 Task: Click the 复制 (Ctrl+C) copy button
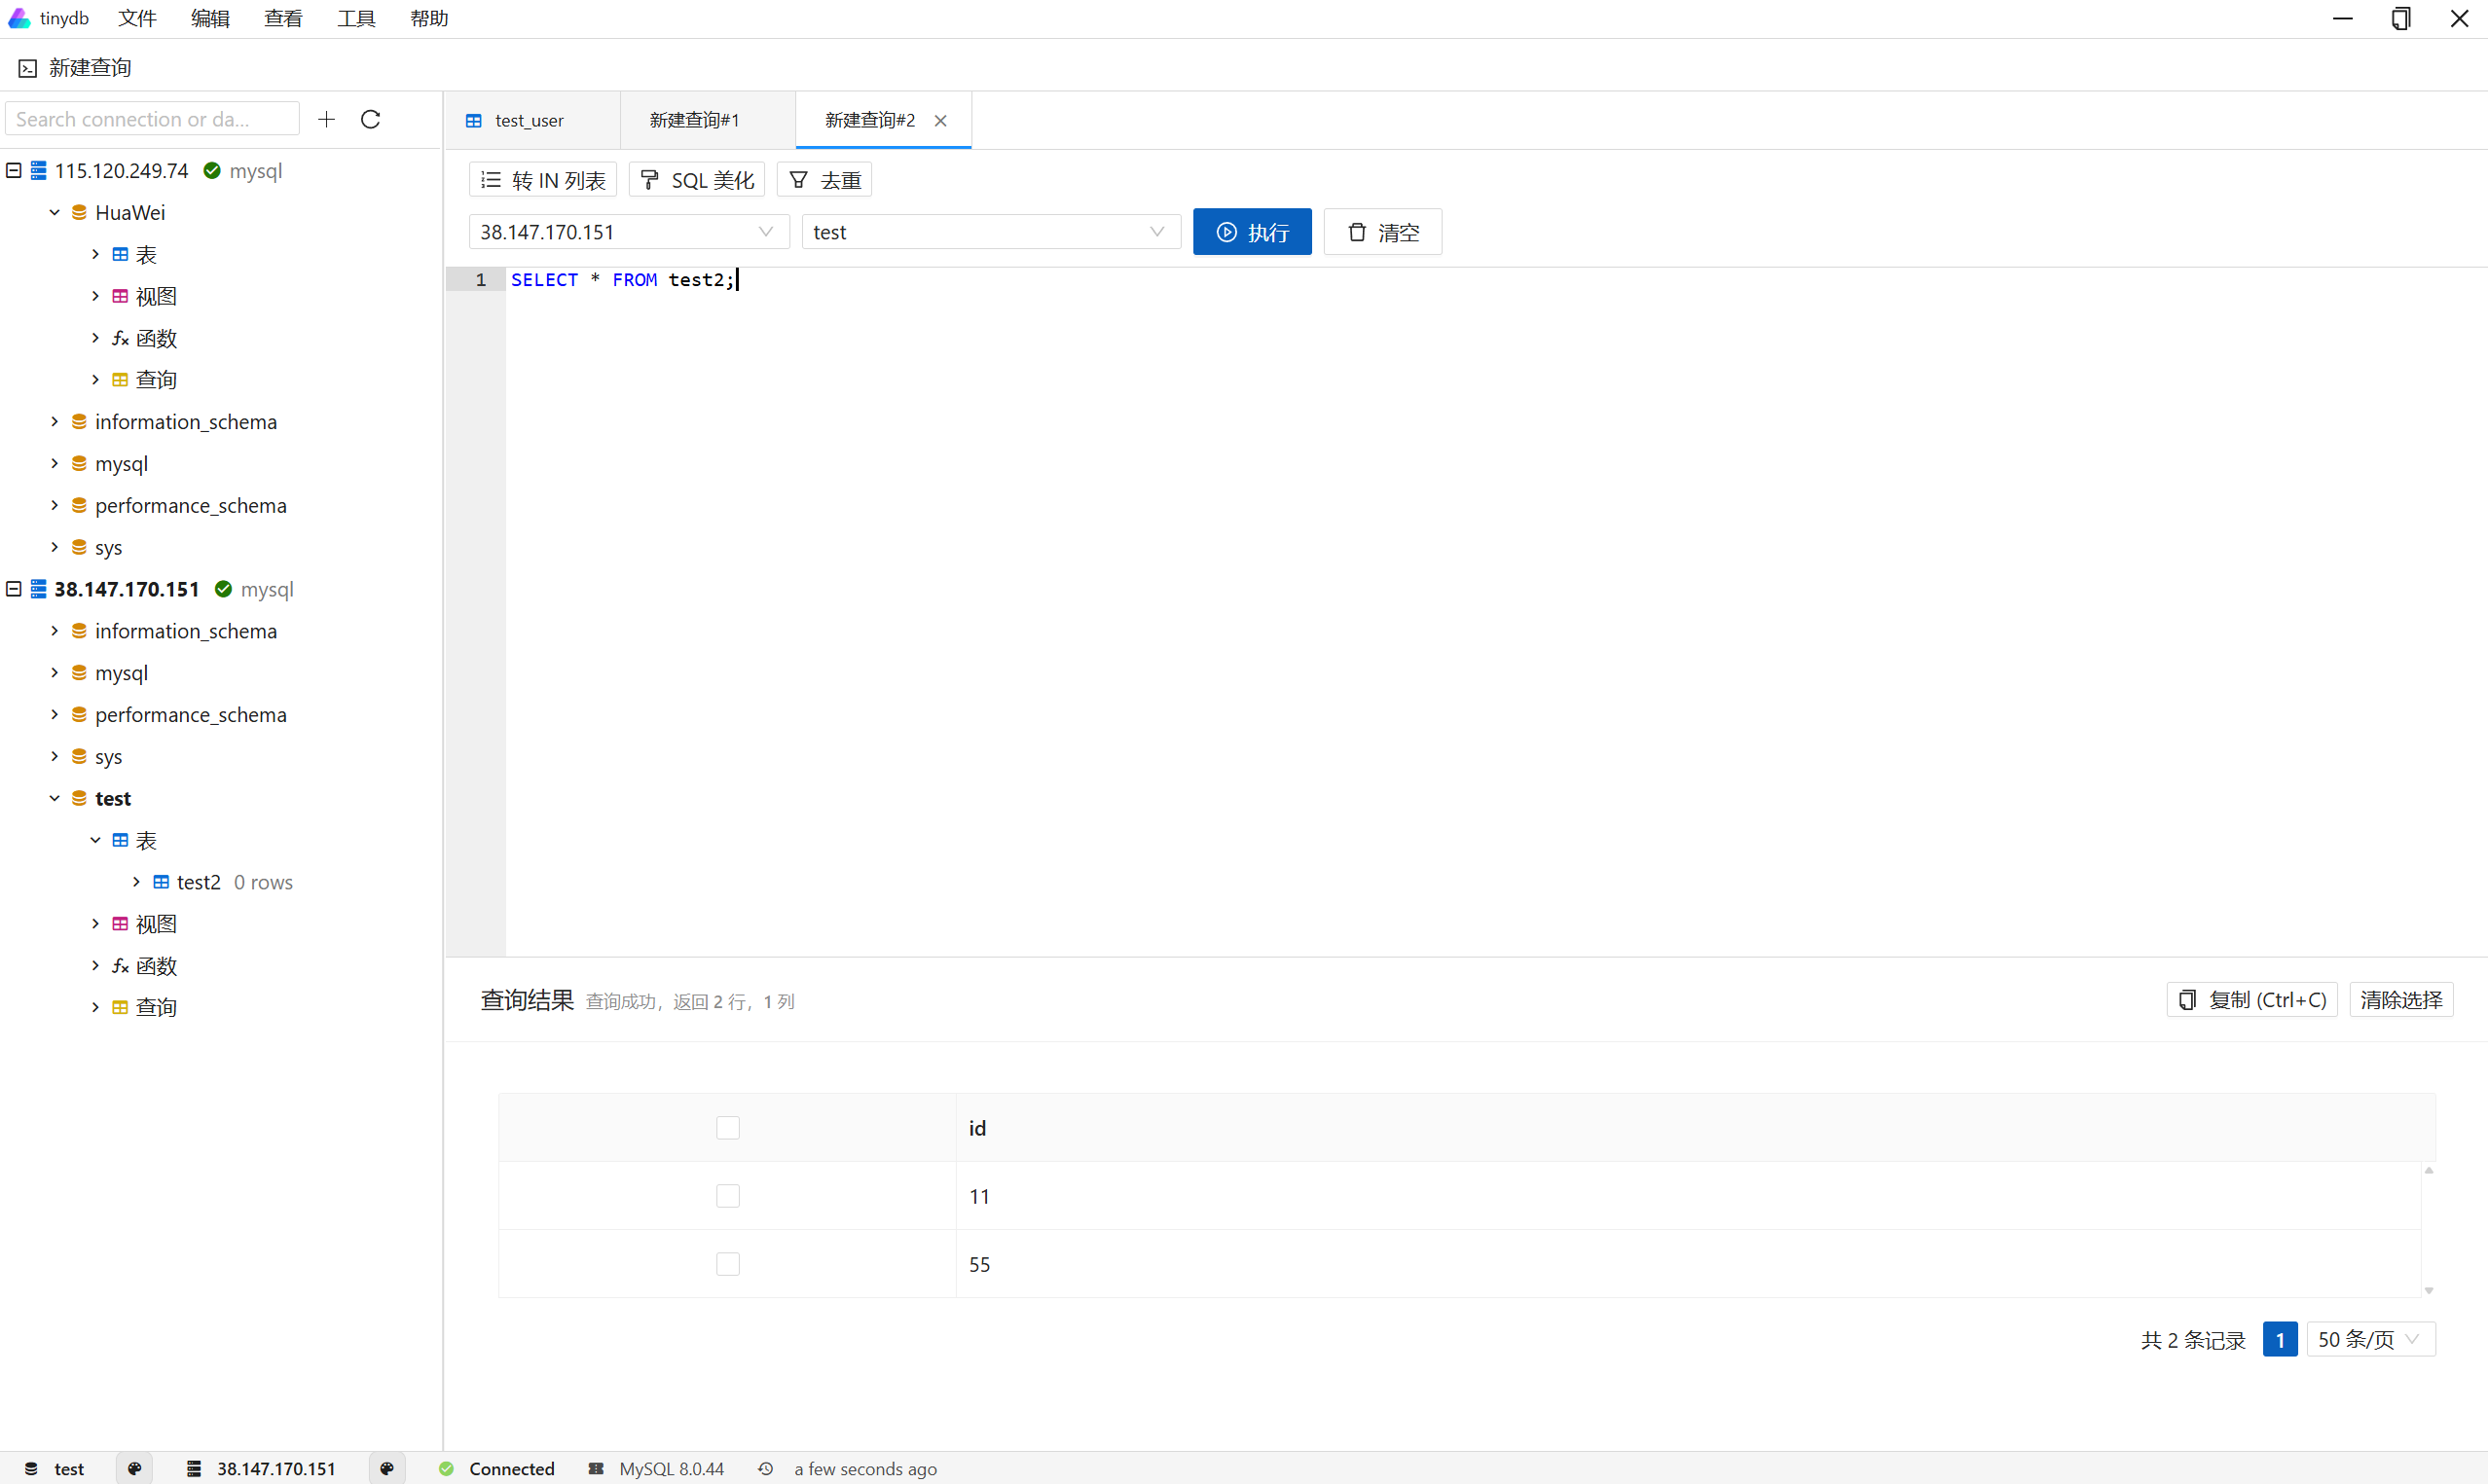pyautogui.click(x=2252, y=1000)
